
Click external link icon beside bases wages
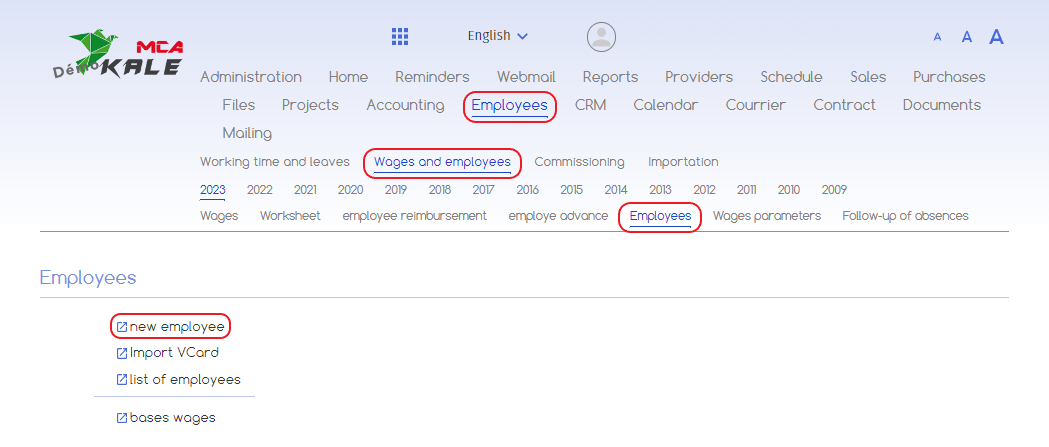(122, 418)
